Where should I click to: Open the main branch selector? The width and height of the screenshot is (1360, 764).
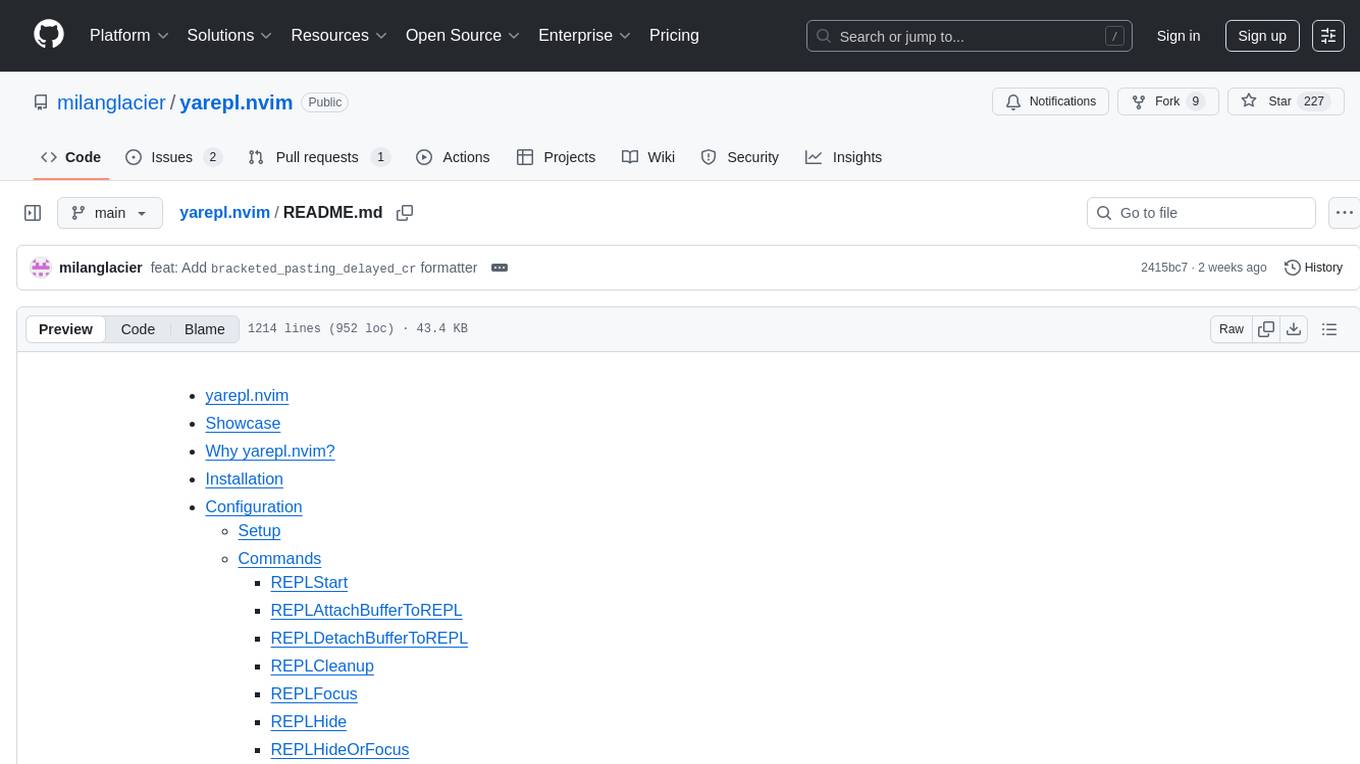(x=110, y=213)
